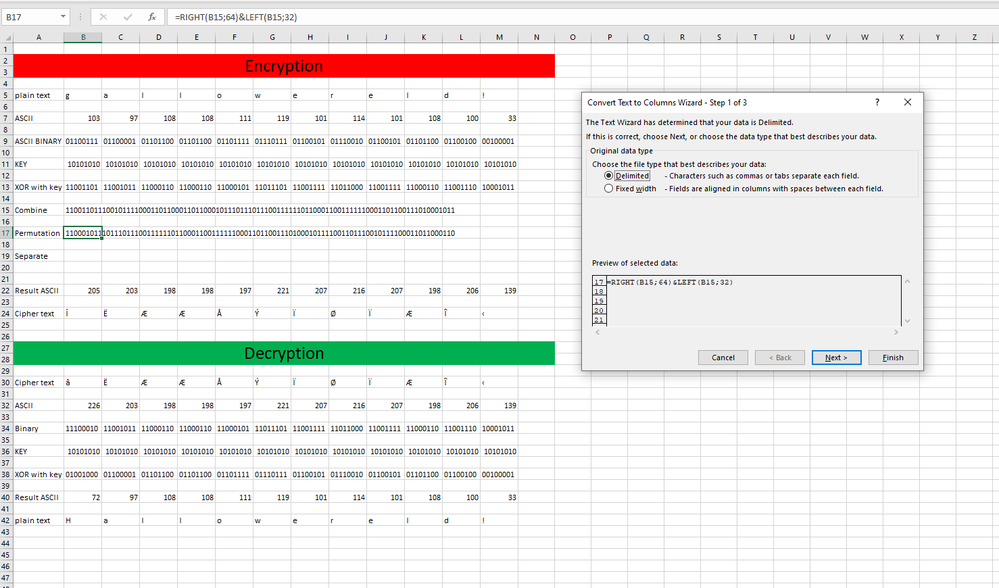
Task: Click the 'plain text' label in row 42
Action: (x=32, y=520)
